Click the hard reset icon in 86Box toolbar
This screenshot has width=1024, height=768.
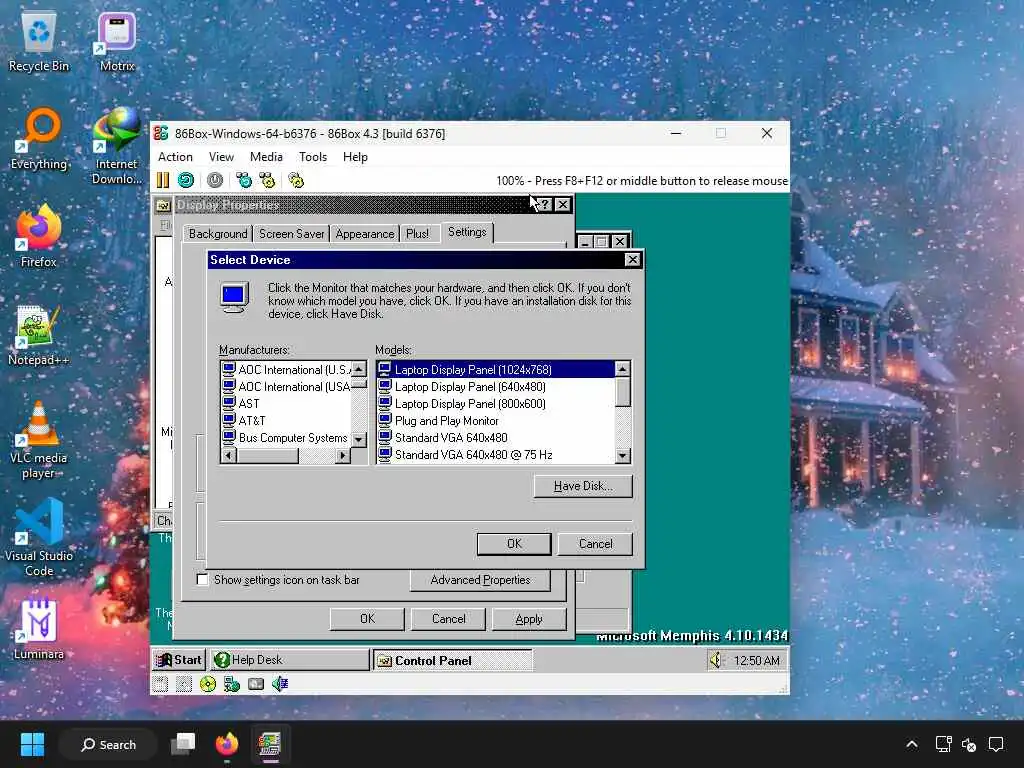tap(186, 180)
